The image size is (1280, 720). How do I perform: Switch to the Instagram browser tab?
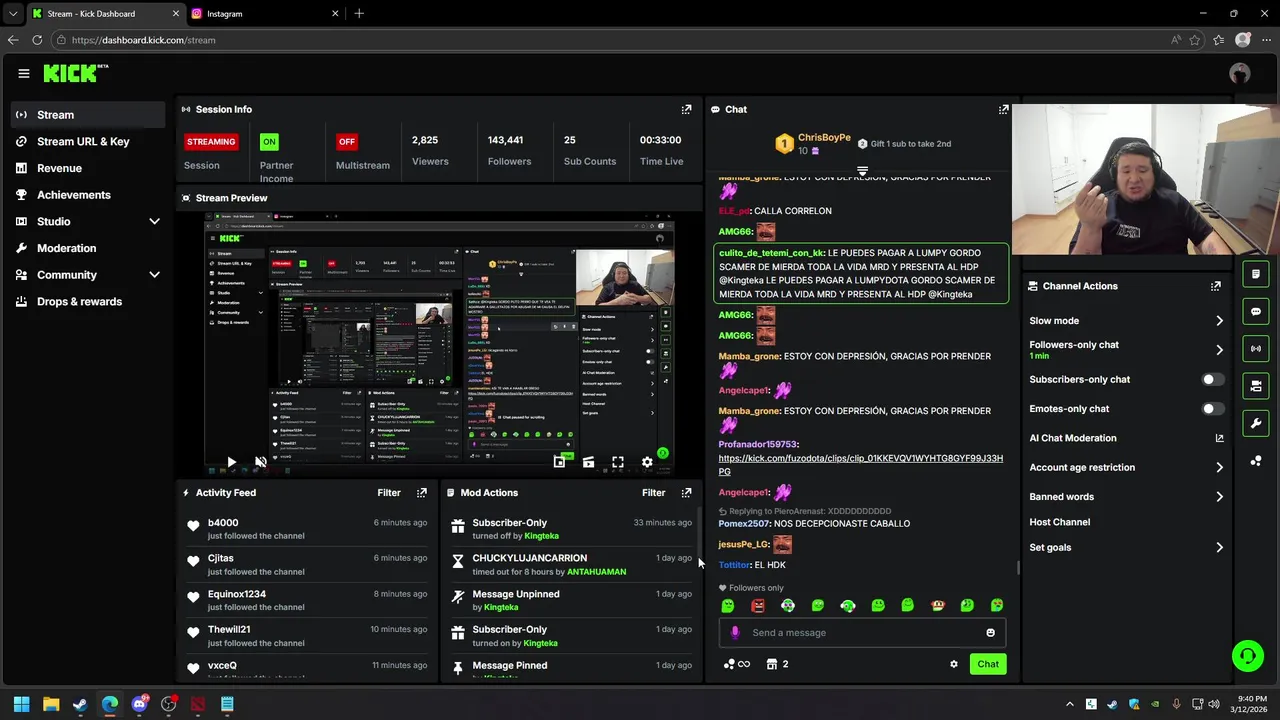[264, 14]
